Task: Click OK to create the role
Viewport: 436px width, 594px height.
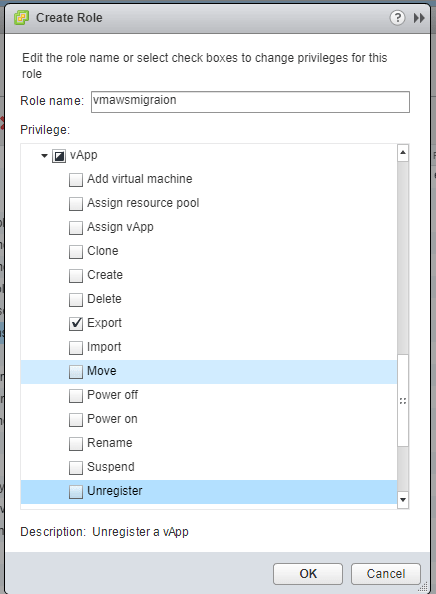Action: (x=308, y=574)
